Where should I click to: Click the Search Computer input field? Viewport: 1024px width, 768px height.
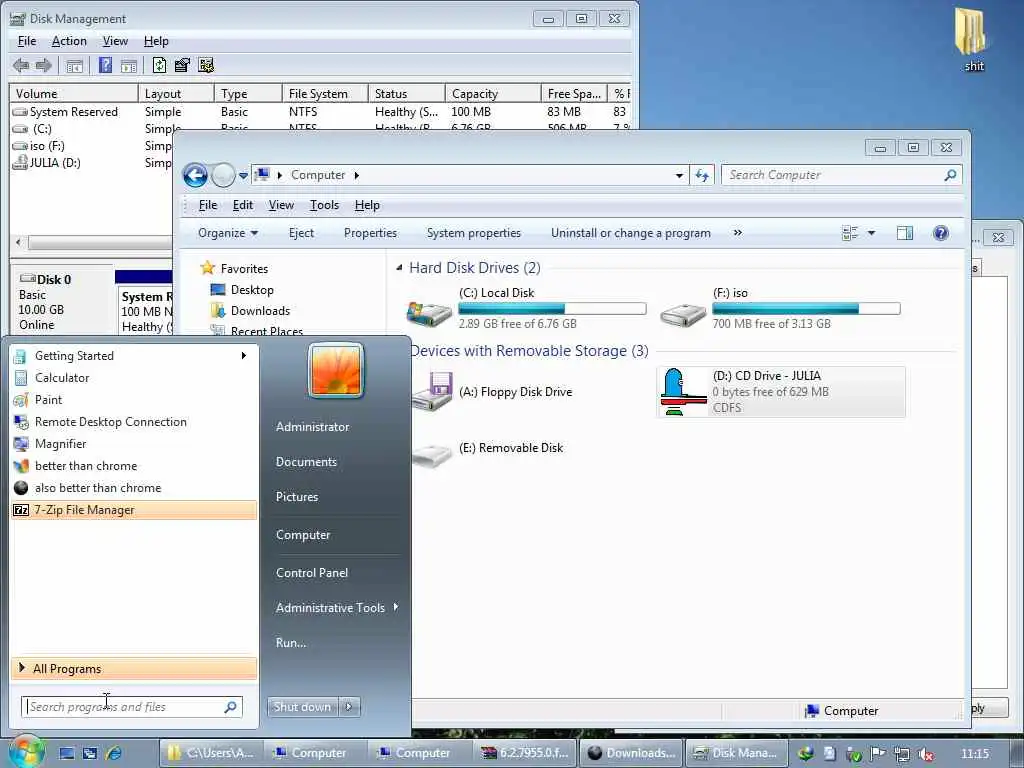pos(842,175)
